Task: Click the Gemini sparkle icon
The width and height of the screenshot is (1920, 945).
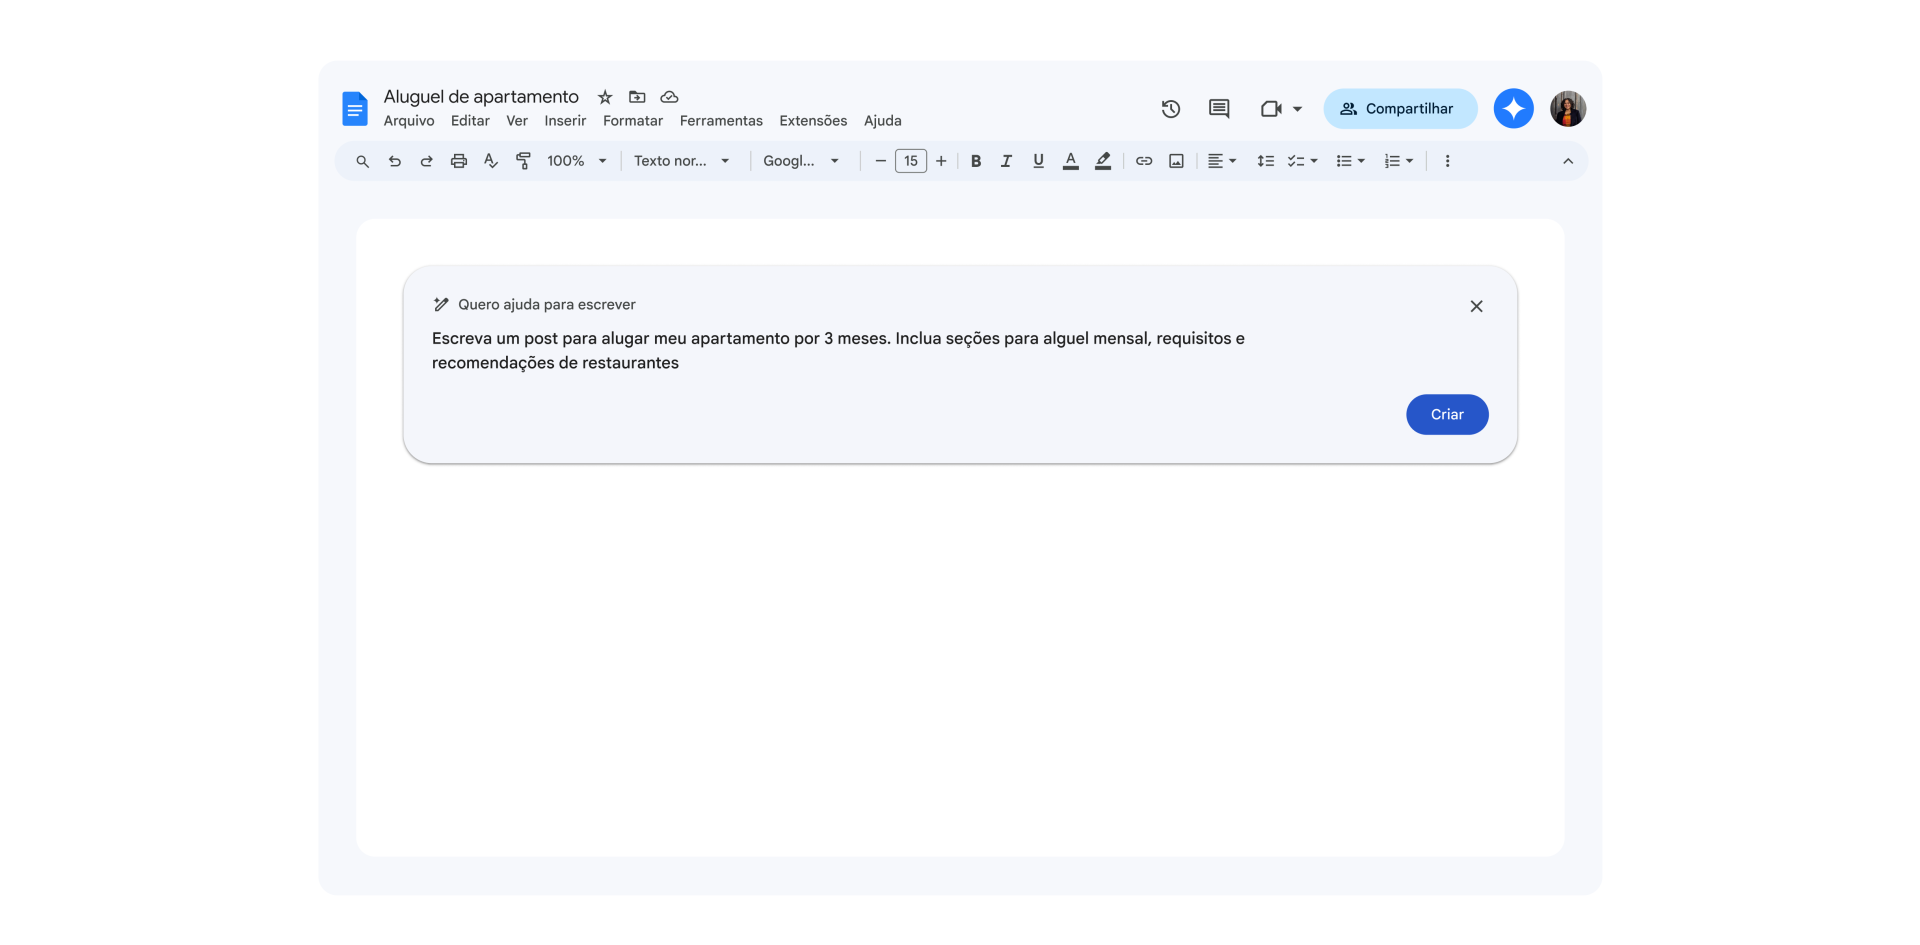Action: pos(1513,109)
